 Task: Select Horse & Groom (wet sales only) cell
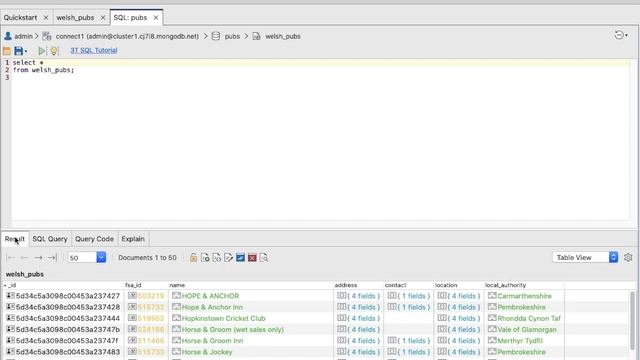click(251, 329)
